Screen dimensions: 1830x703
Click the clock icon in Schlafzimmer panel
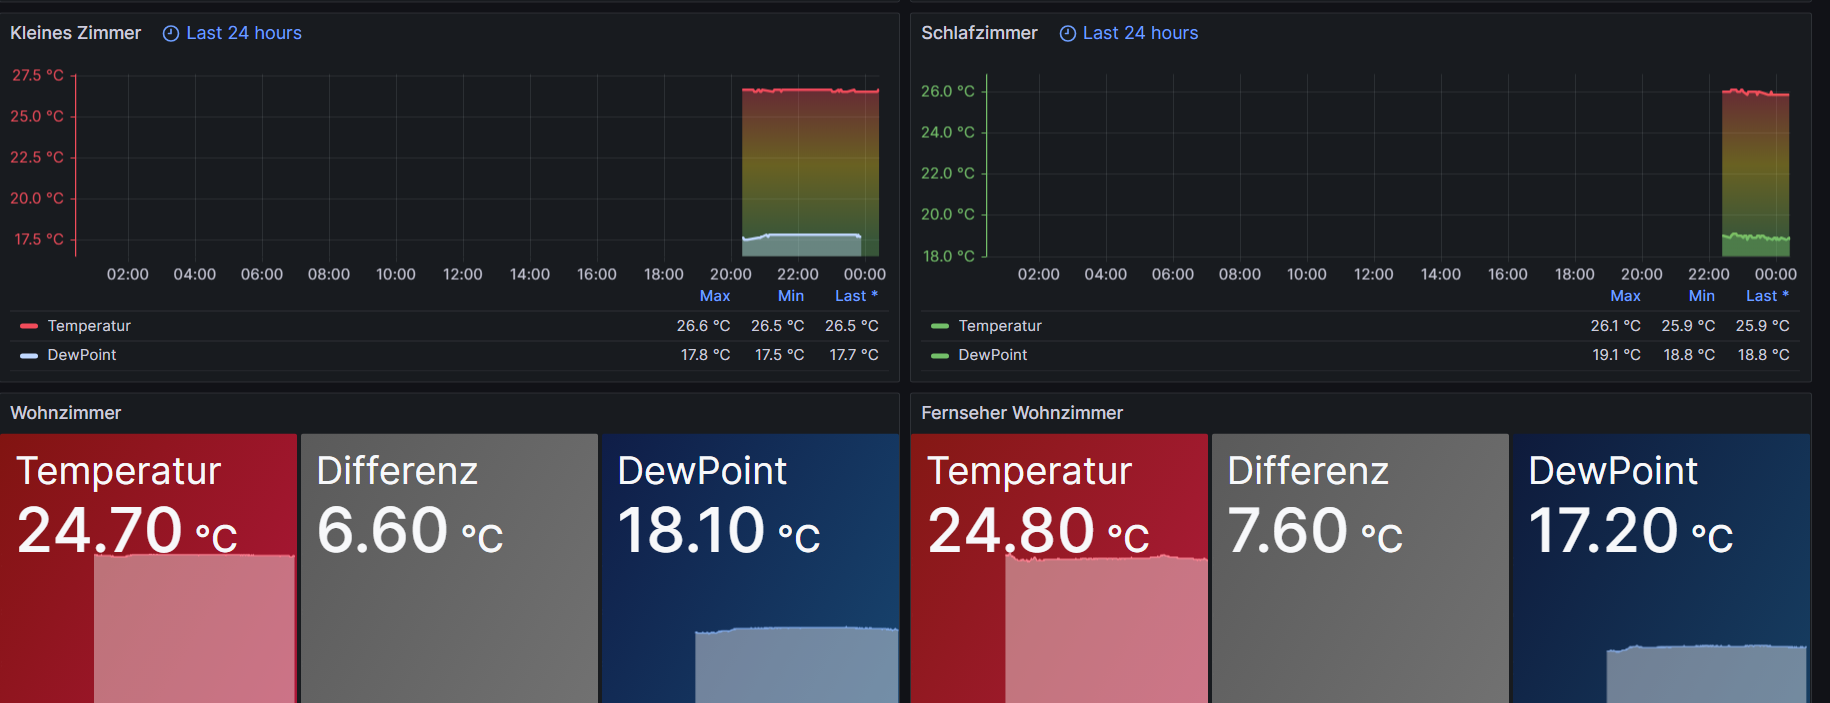(x=1068, y=33)
